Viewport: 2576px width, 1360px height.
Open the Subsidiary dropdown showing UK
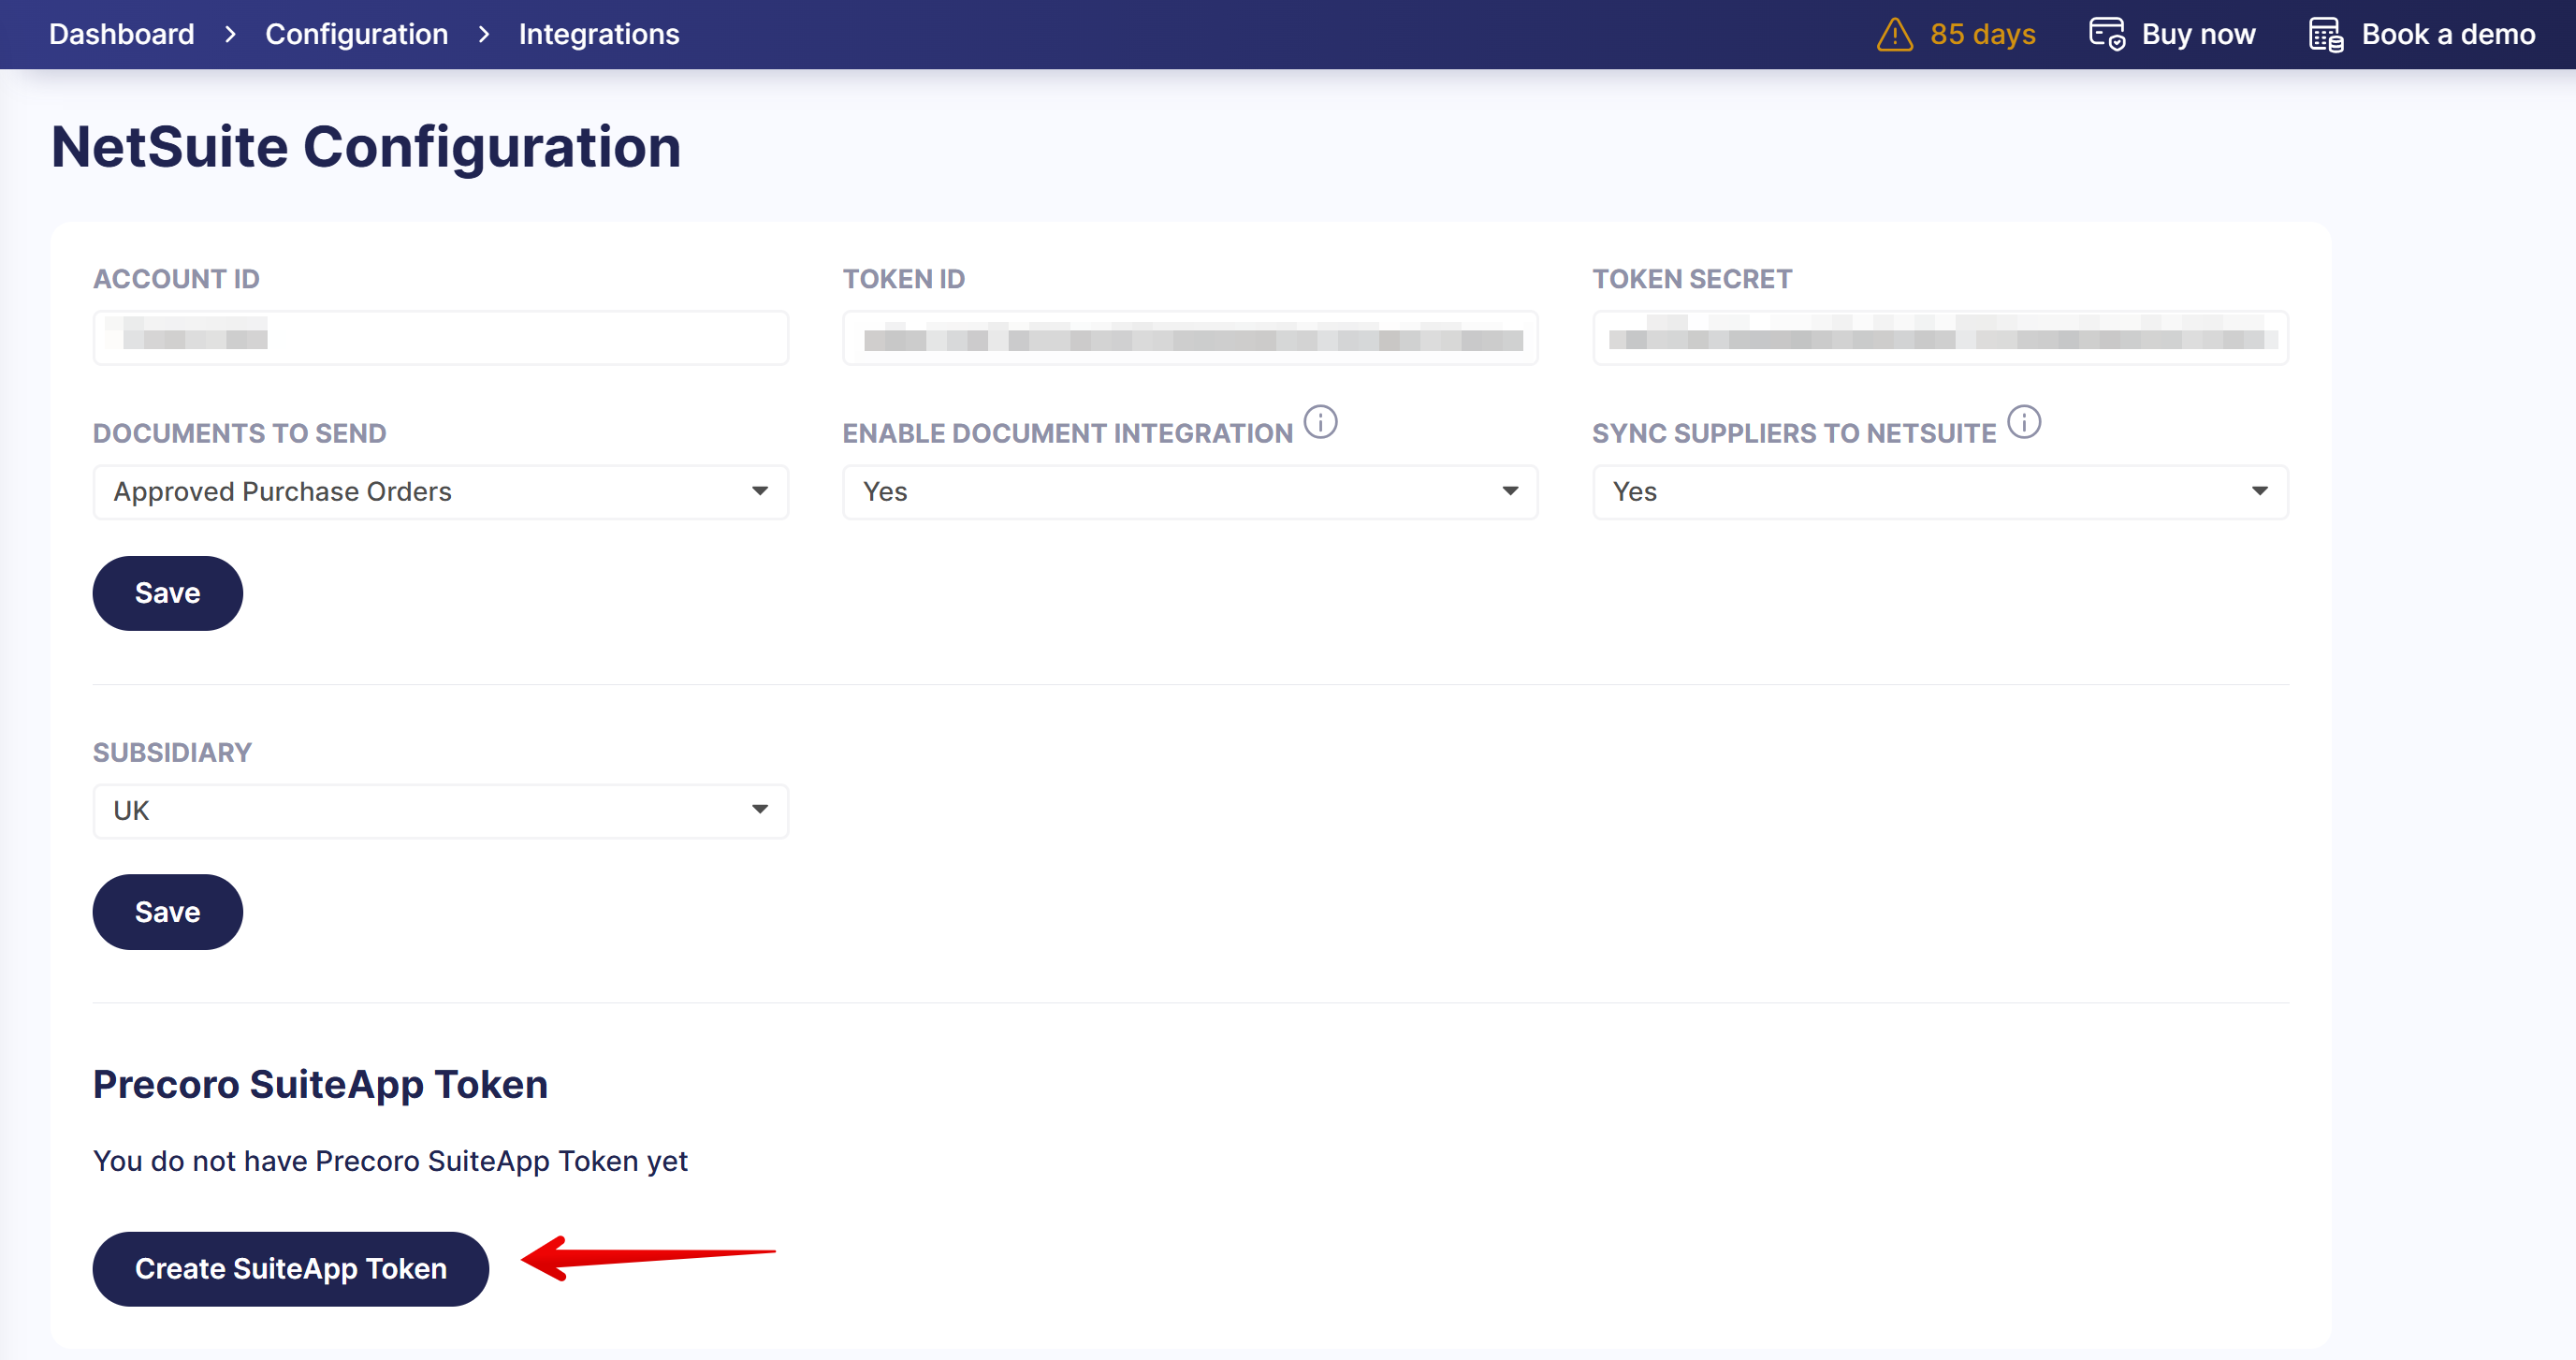(x=441, y=811)
